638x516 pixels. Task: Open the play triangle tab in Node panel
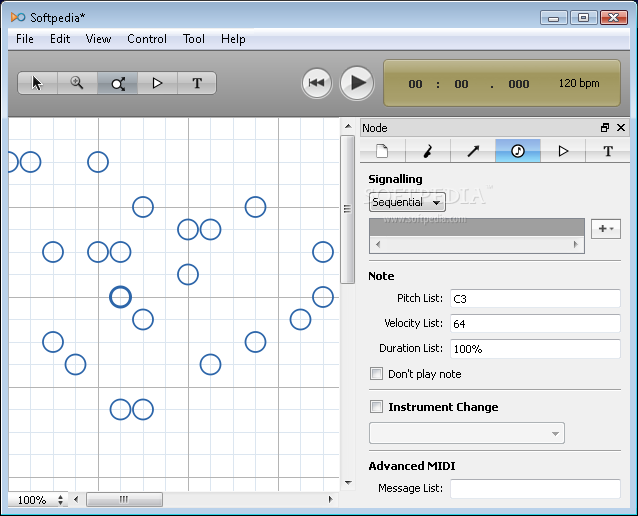(x=563, y=151)
